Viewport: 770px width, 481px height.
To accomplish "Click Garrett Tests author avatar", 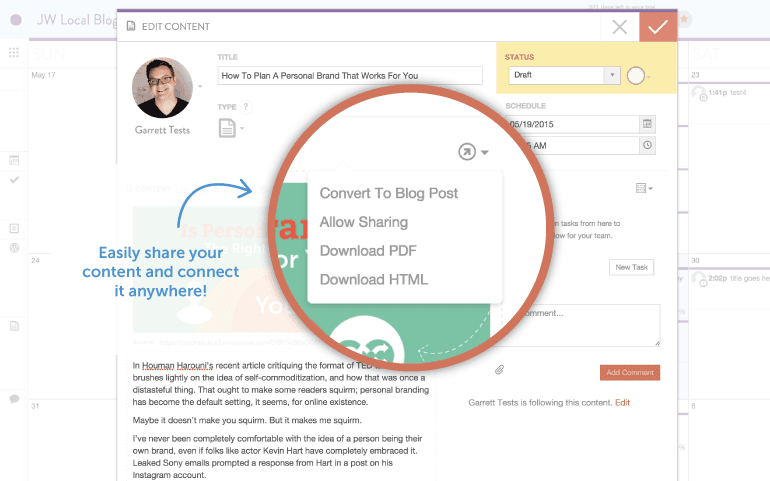I will (162, 88).
